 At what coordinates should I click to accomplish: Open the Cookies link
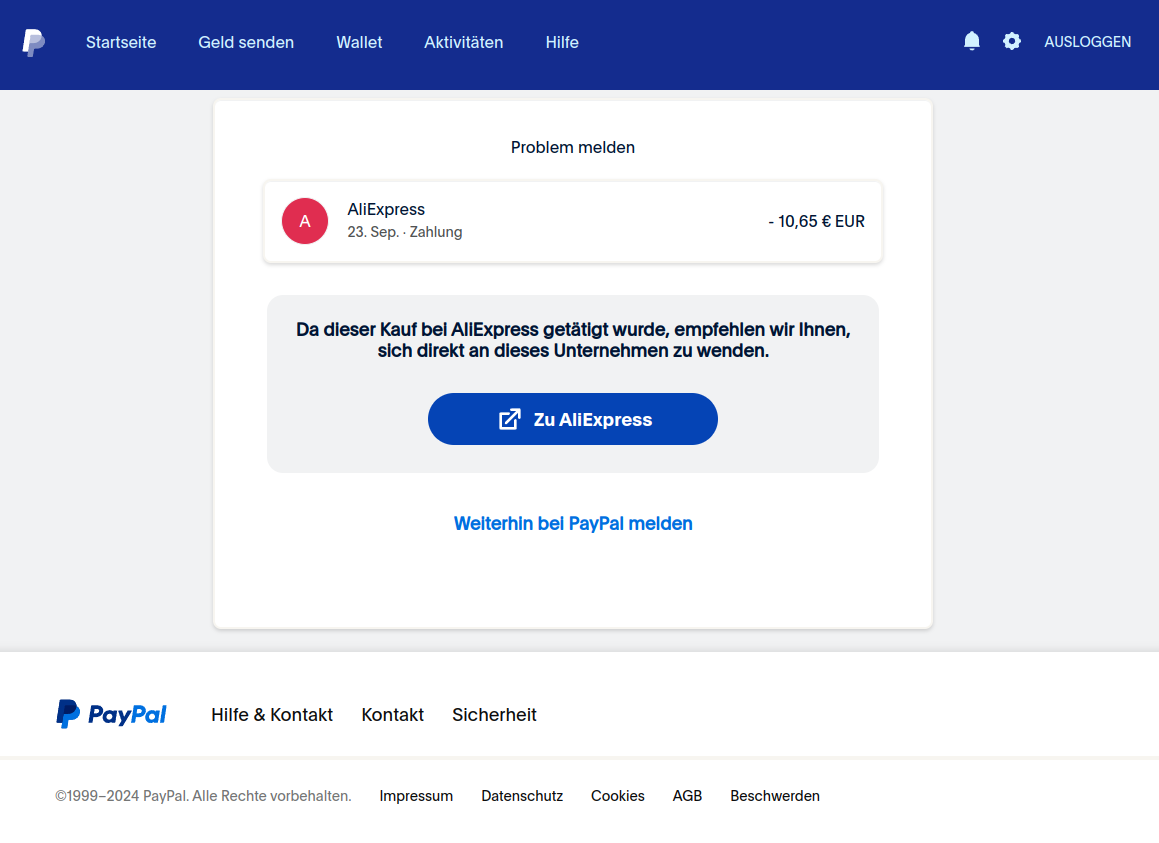(618, 796)
